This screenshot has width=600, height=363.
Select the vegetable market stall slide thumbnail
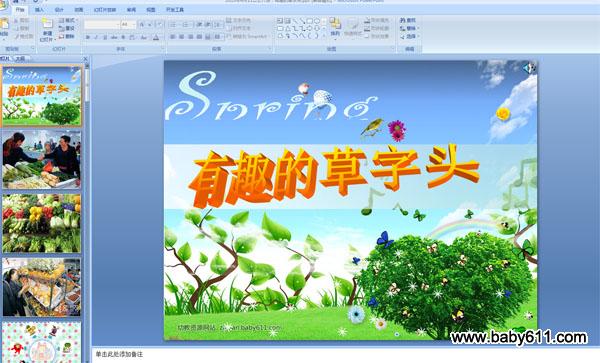[42, 160]
